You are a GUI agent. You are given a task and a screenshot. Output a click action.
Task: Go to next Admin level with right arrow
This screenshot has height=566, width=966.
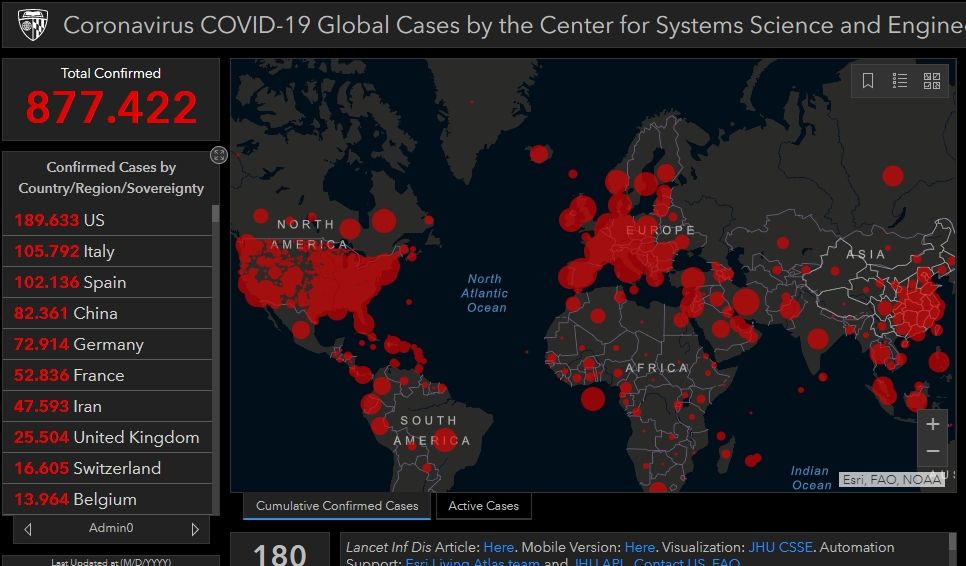click(x=195, y=528)
